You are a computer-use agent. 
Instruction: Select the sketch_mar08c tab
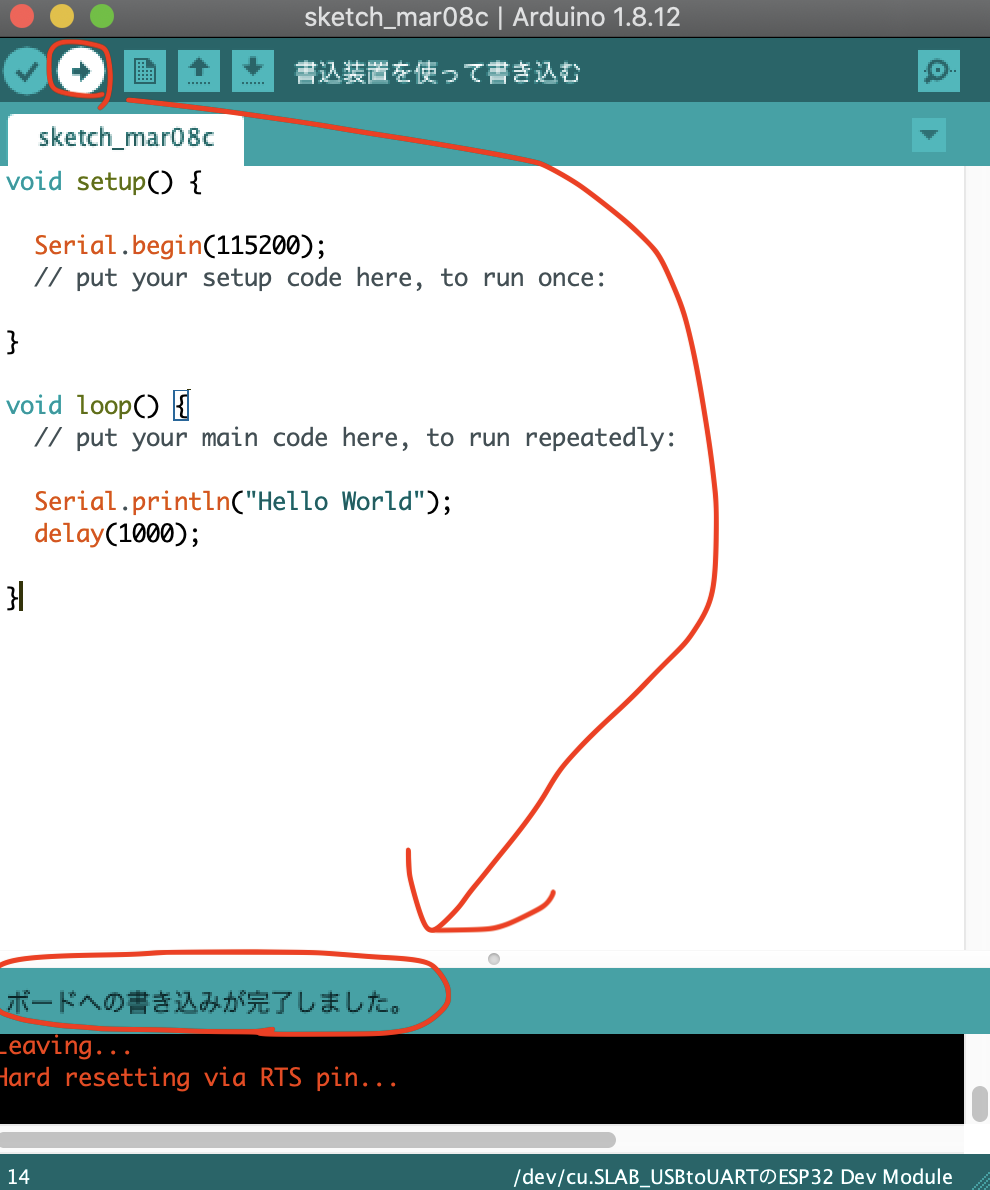pos(126,138)
